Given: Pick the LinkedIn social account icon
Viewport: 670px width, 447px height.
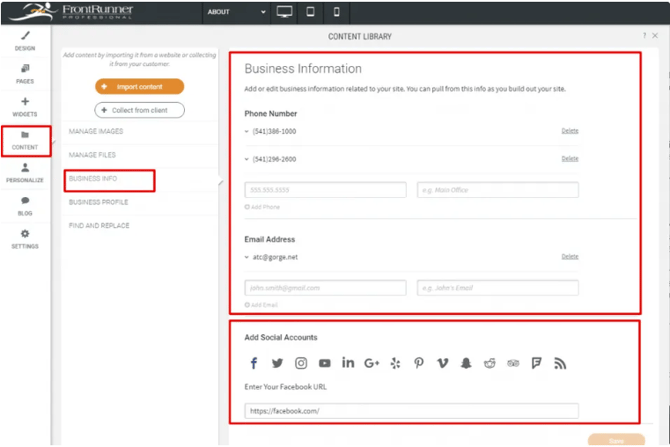Looking at the screenshot, I should [348, 363].
